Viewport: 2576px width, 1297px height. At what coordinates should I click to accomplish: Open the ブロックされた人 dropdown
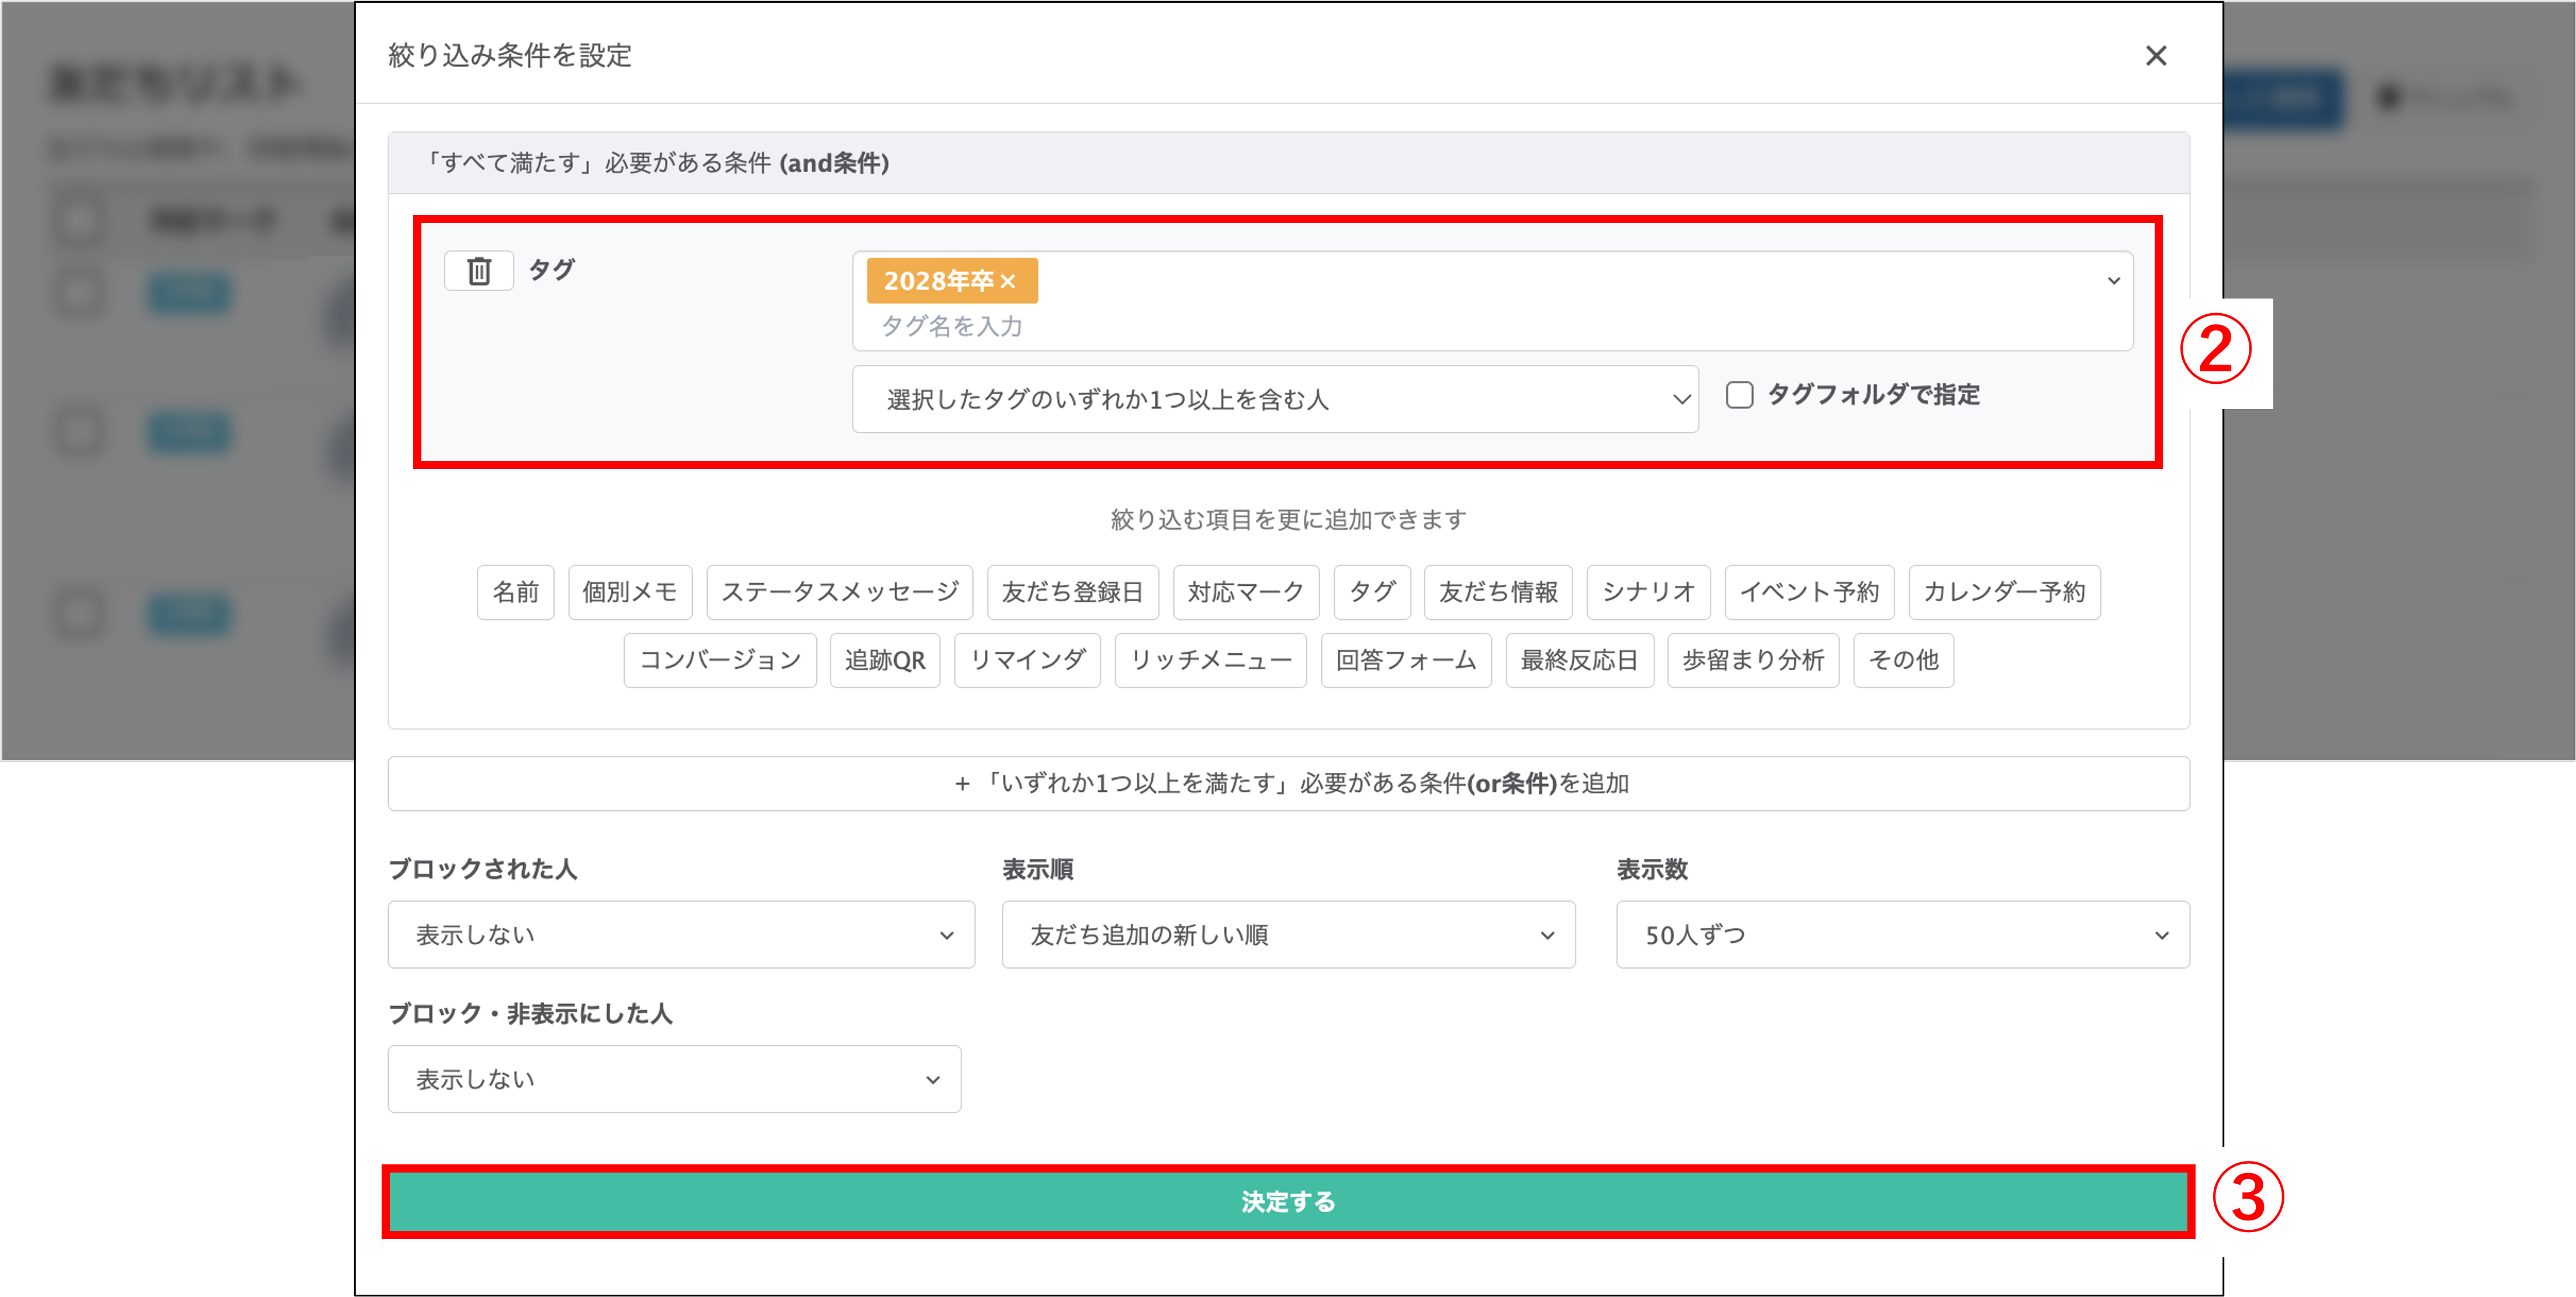click(680, 935)
